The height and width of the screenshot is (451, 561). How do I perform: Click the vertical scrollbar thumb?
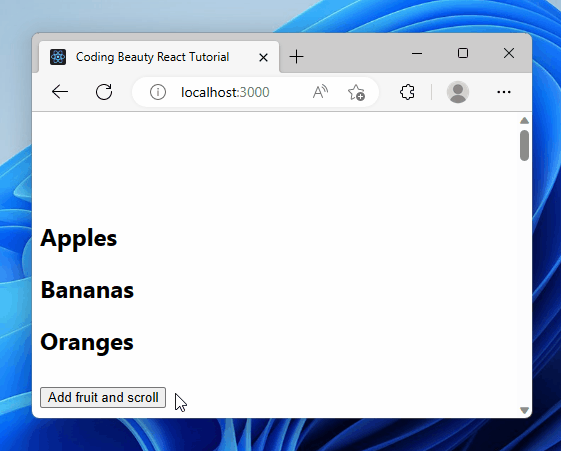[524, 146]
